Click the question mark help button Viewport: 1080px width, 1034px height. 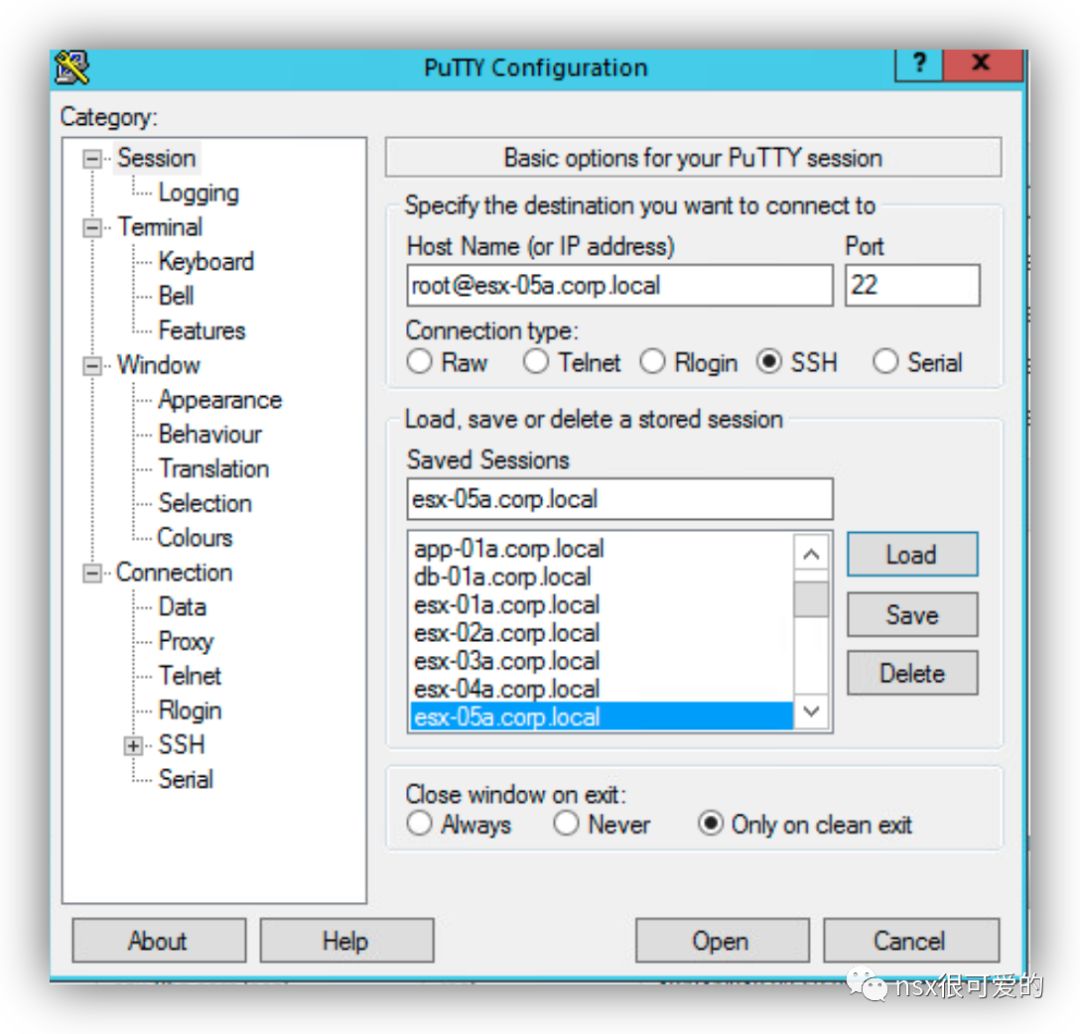click(919, 64)
